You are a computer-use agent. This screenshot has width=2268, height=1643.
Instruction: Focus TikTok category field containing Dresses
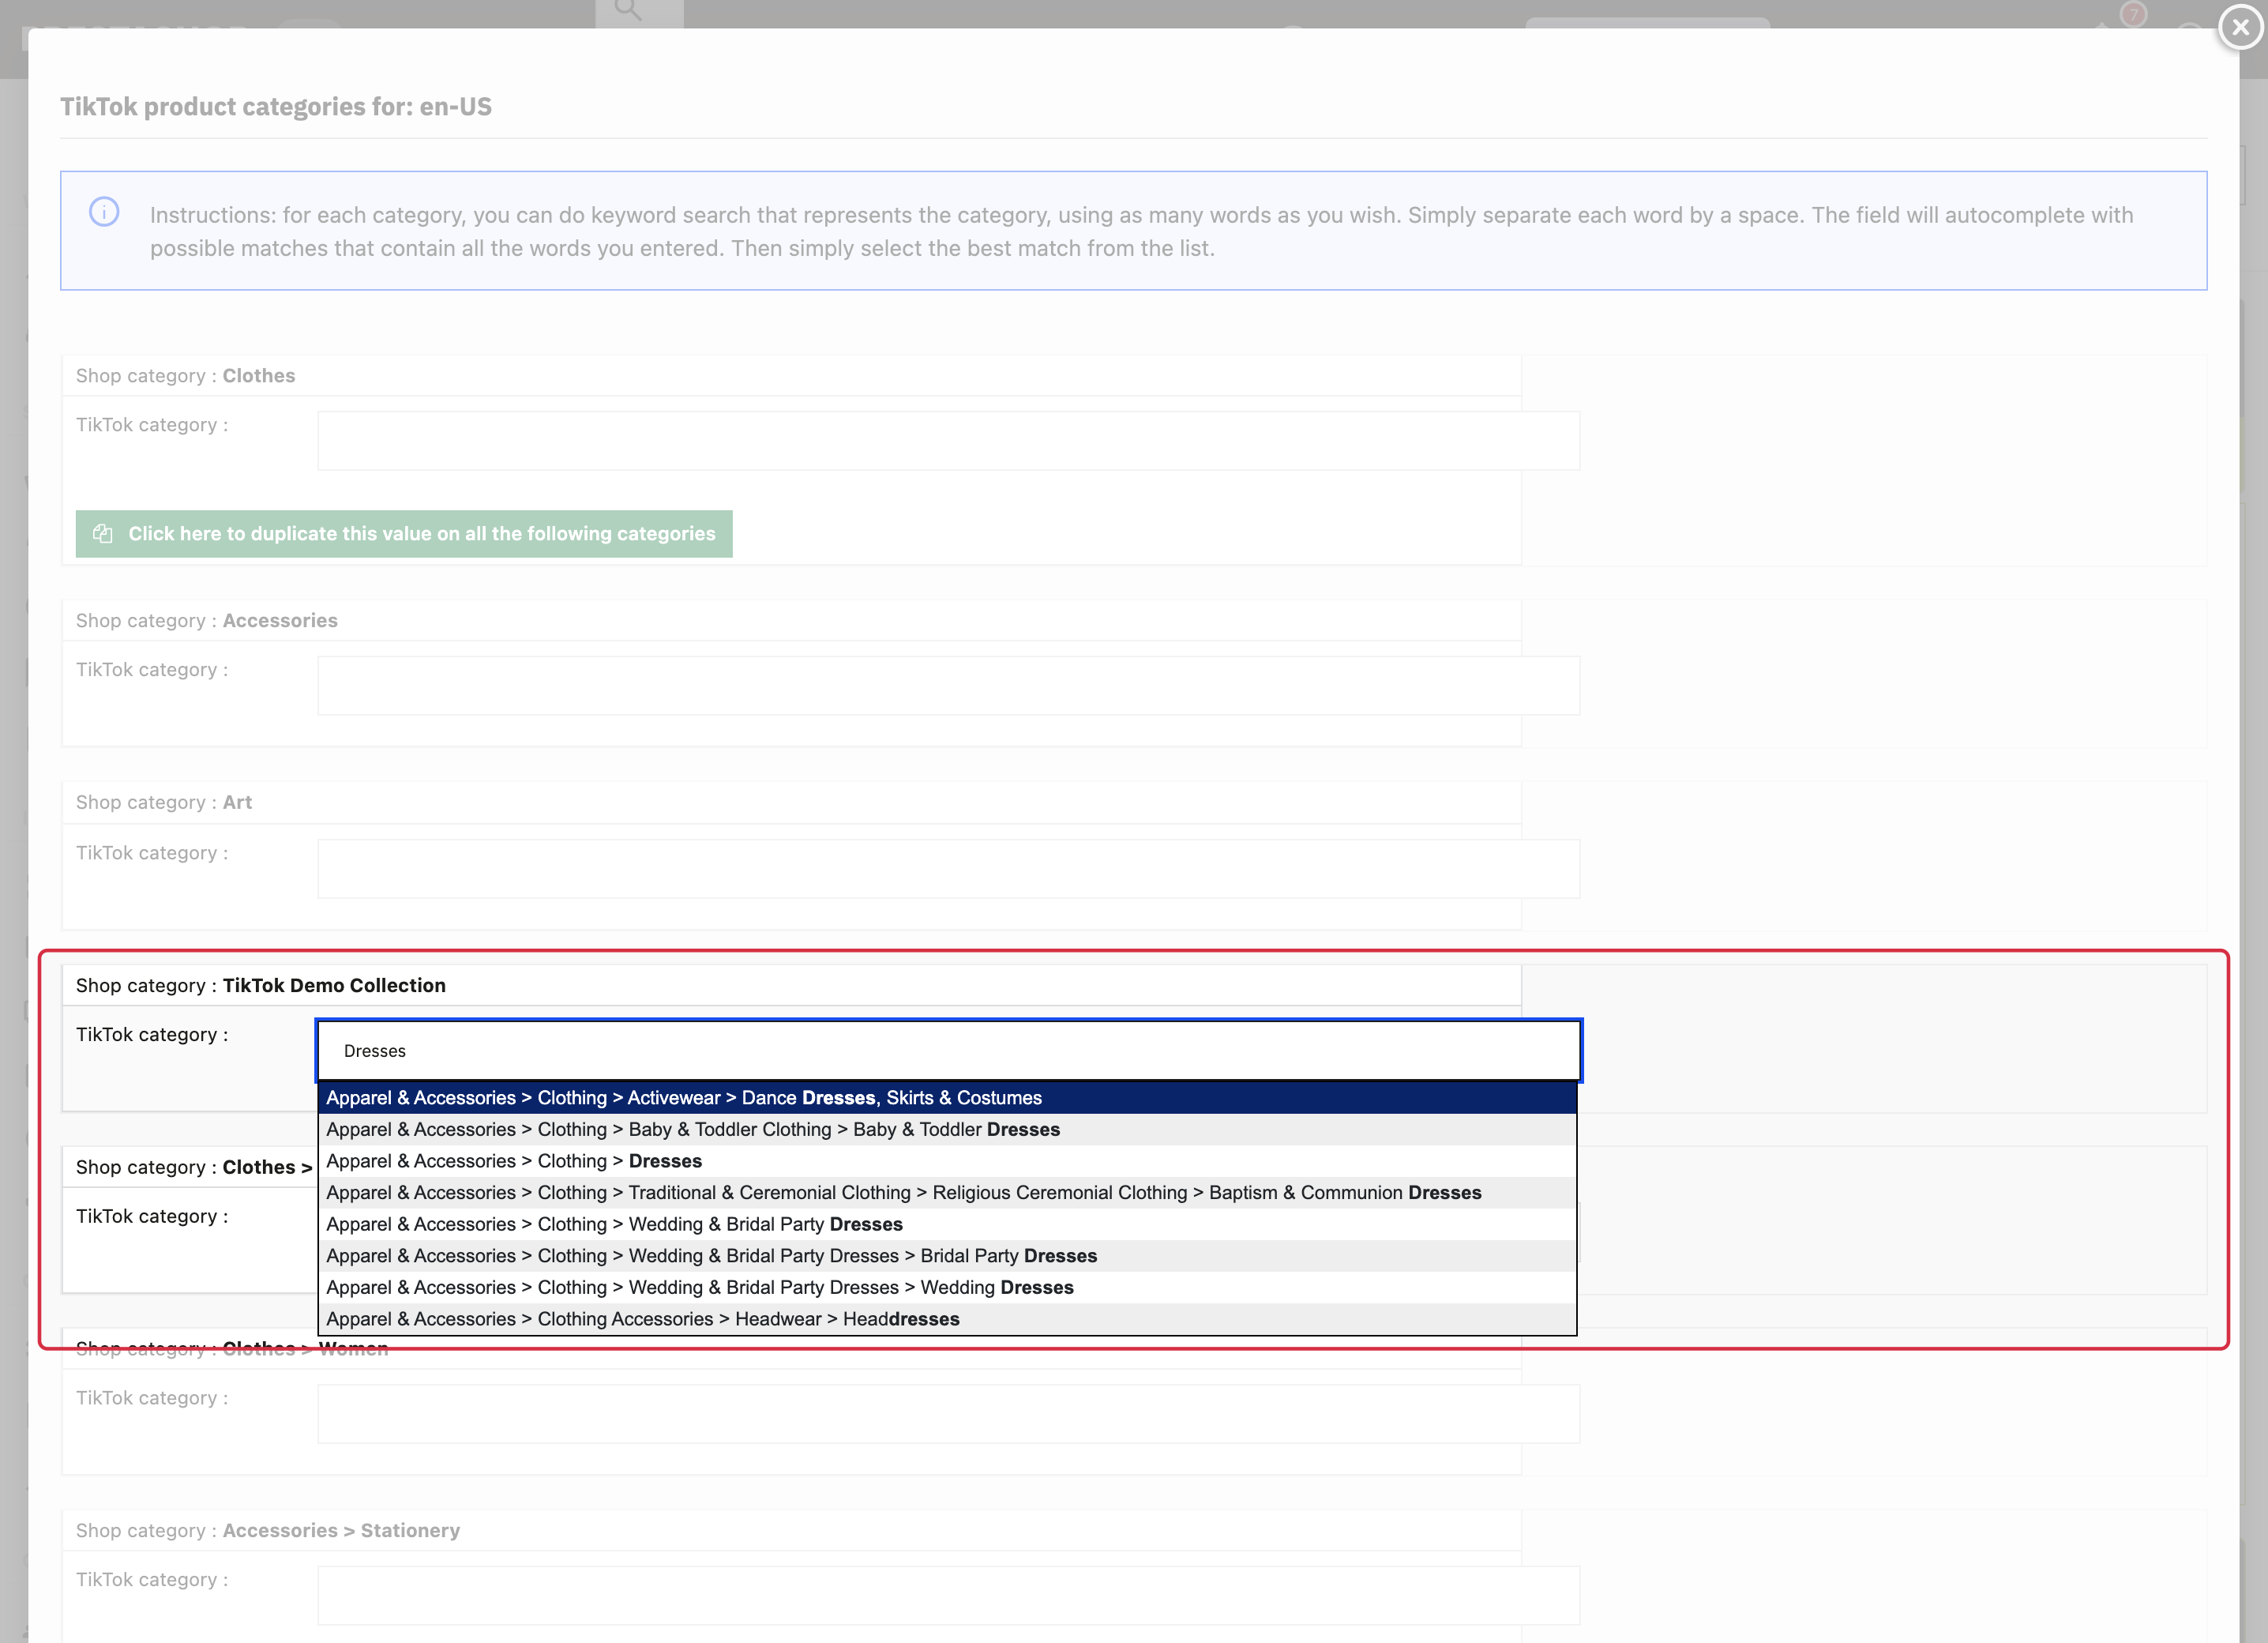tap(949, 1050)
